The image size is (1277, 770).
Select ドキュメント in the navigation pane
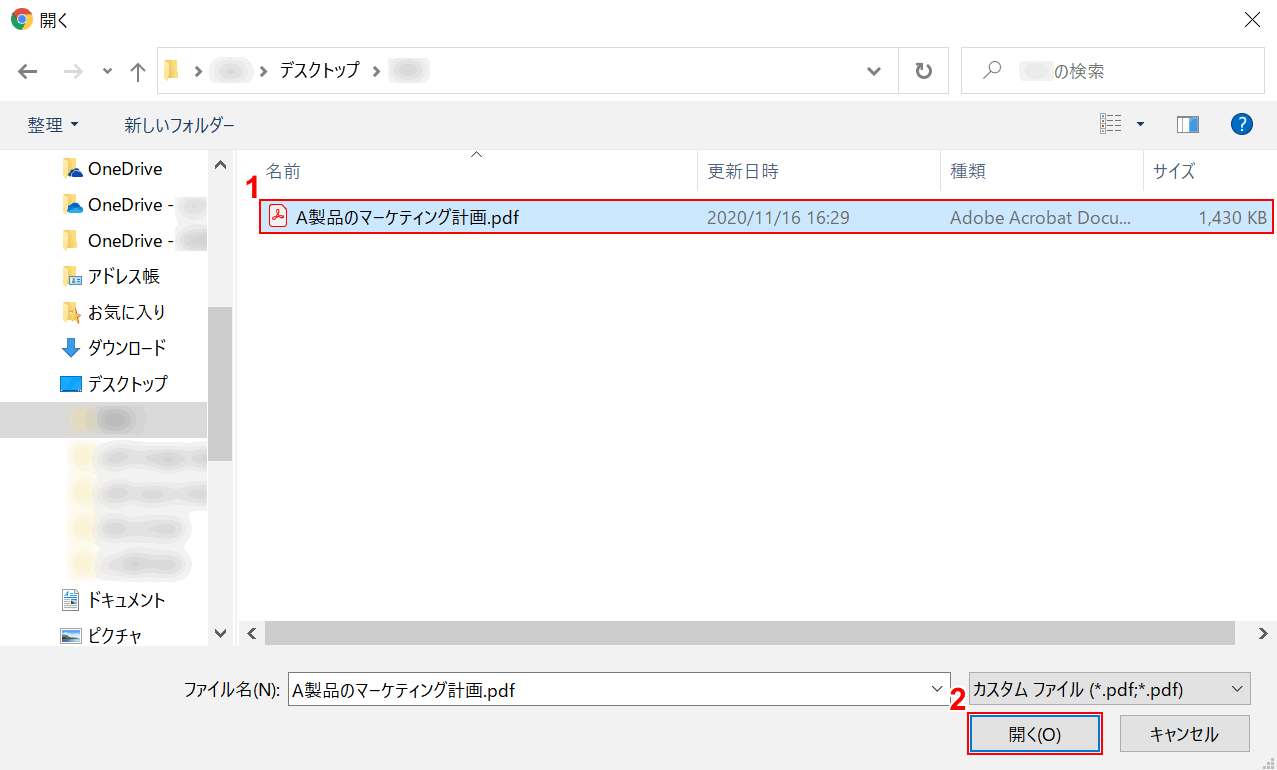126,600
